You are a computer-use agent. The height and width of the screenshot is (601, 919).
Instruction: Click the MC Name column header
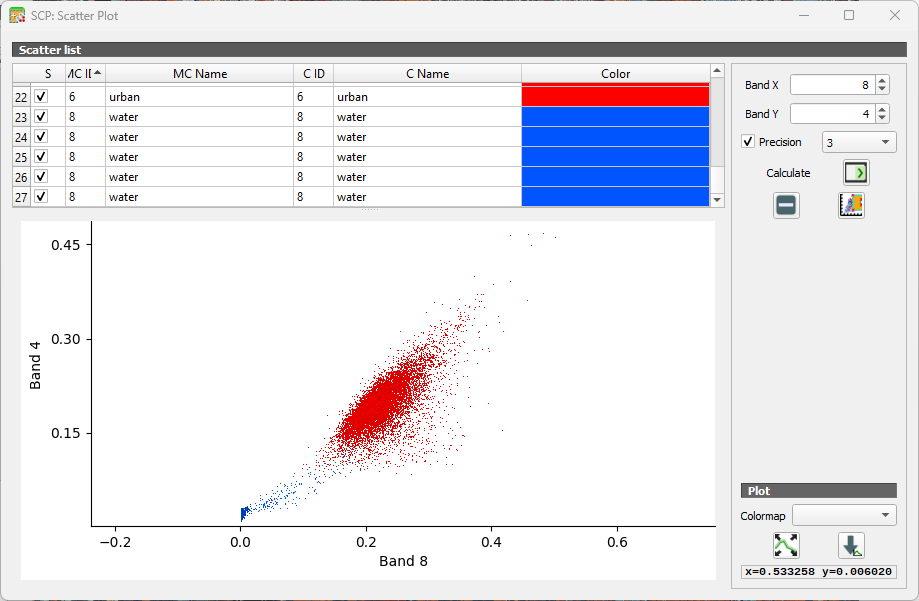[x=199, y=73]
